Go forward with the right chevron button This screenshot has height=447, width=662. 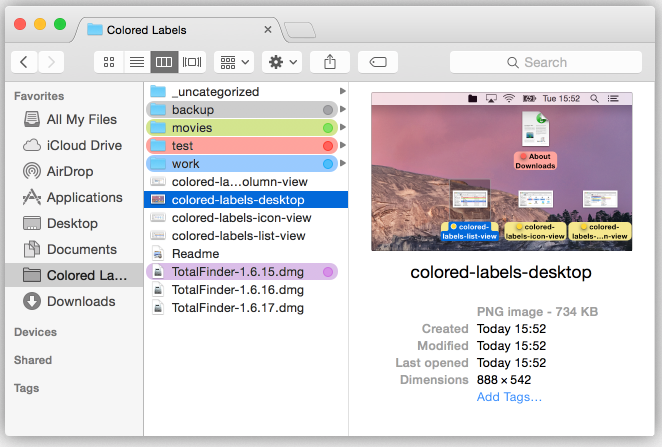pos(51,62)
